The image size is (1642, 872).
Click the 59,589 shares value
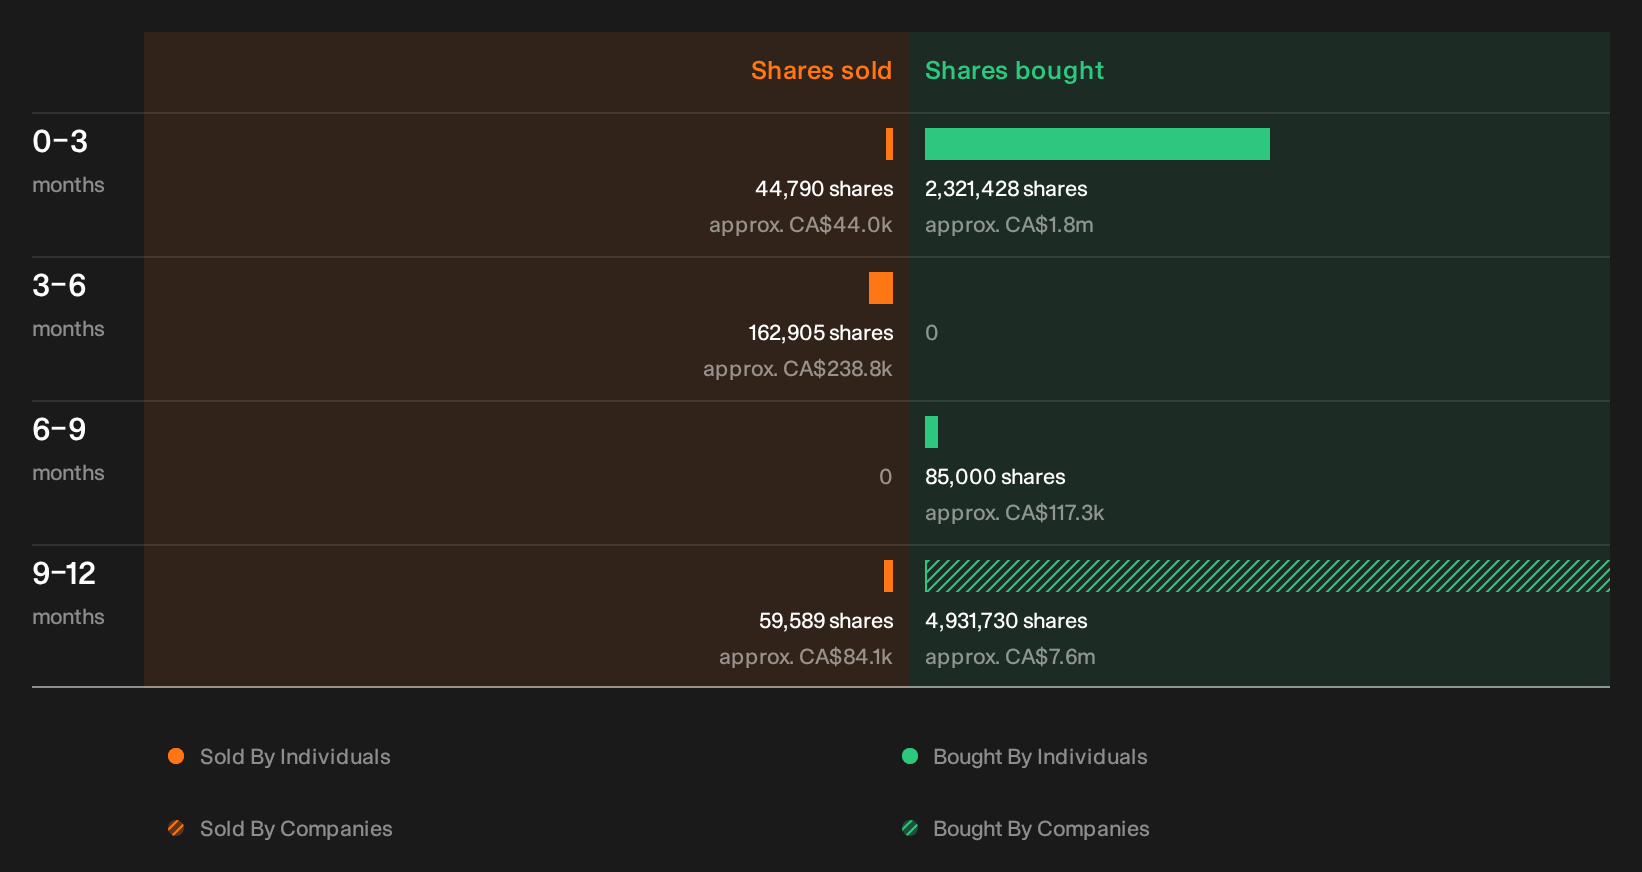click(x=826, y=621)
